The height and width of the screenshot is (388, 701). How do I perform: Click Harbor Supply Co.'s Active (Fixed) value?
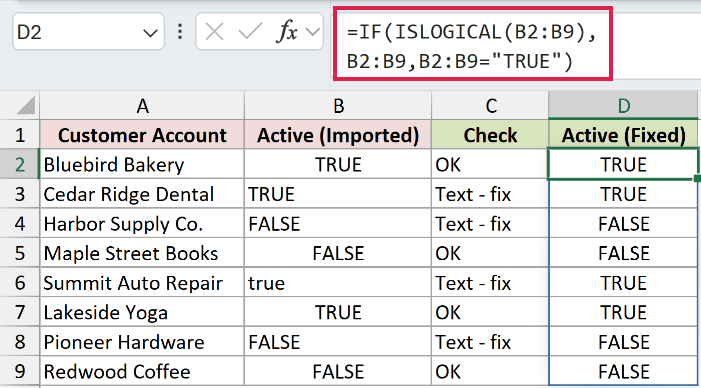tap(623, 224)
